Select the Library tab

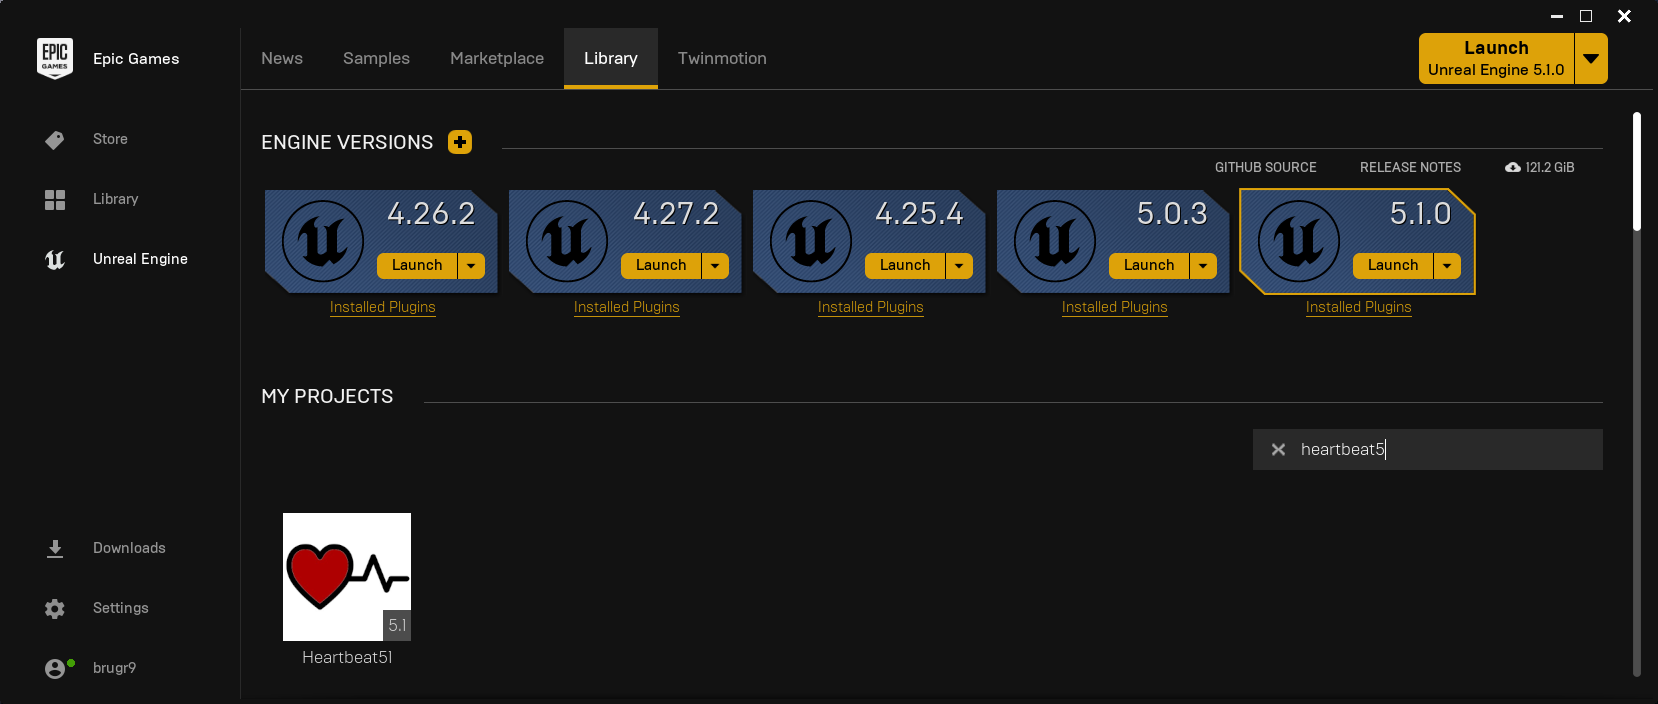pos(611,59)
